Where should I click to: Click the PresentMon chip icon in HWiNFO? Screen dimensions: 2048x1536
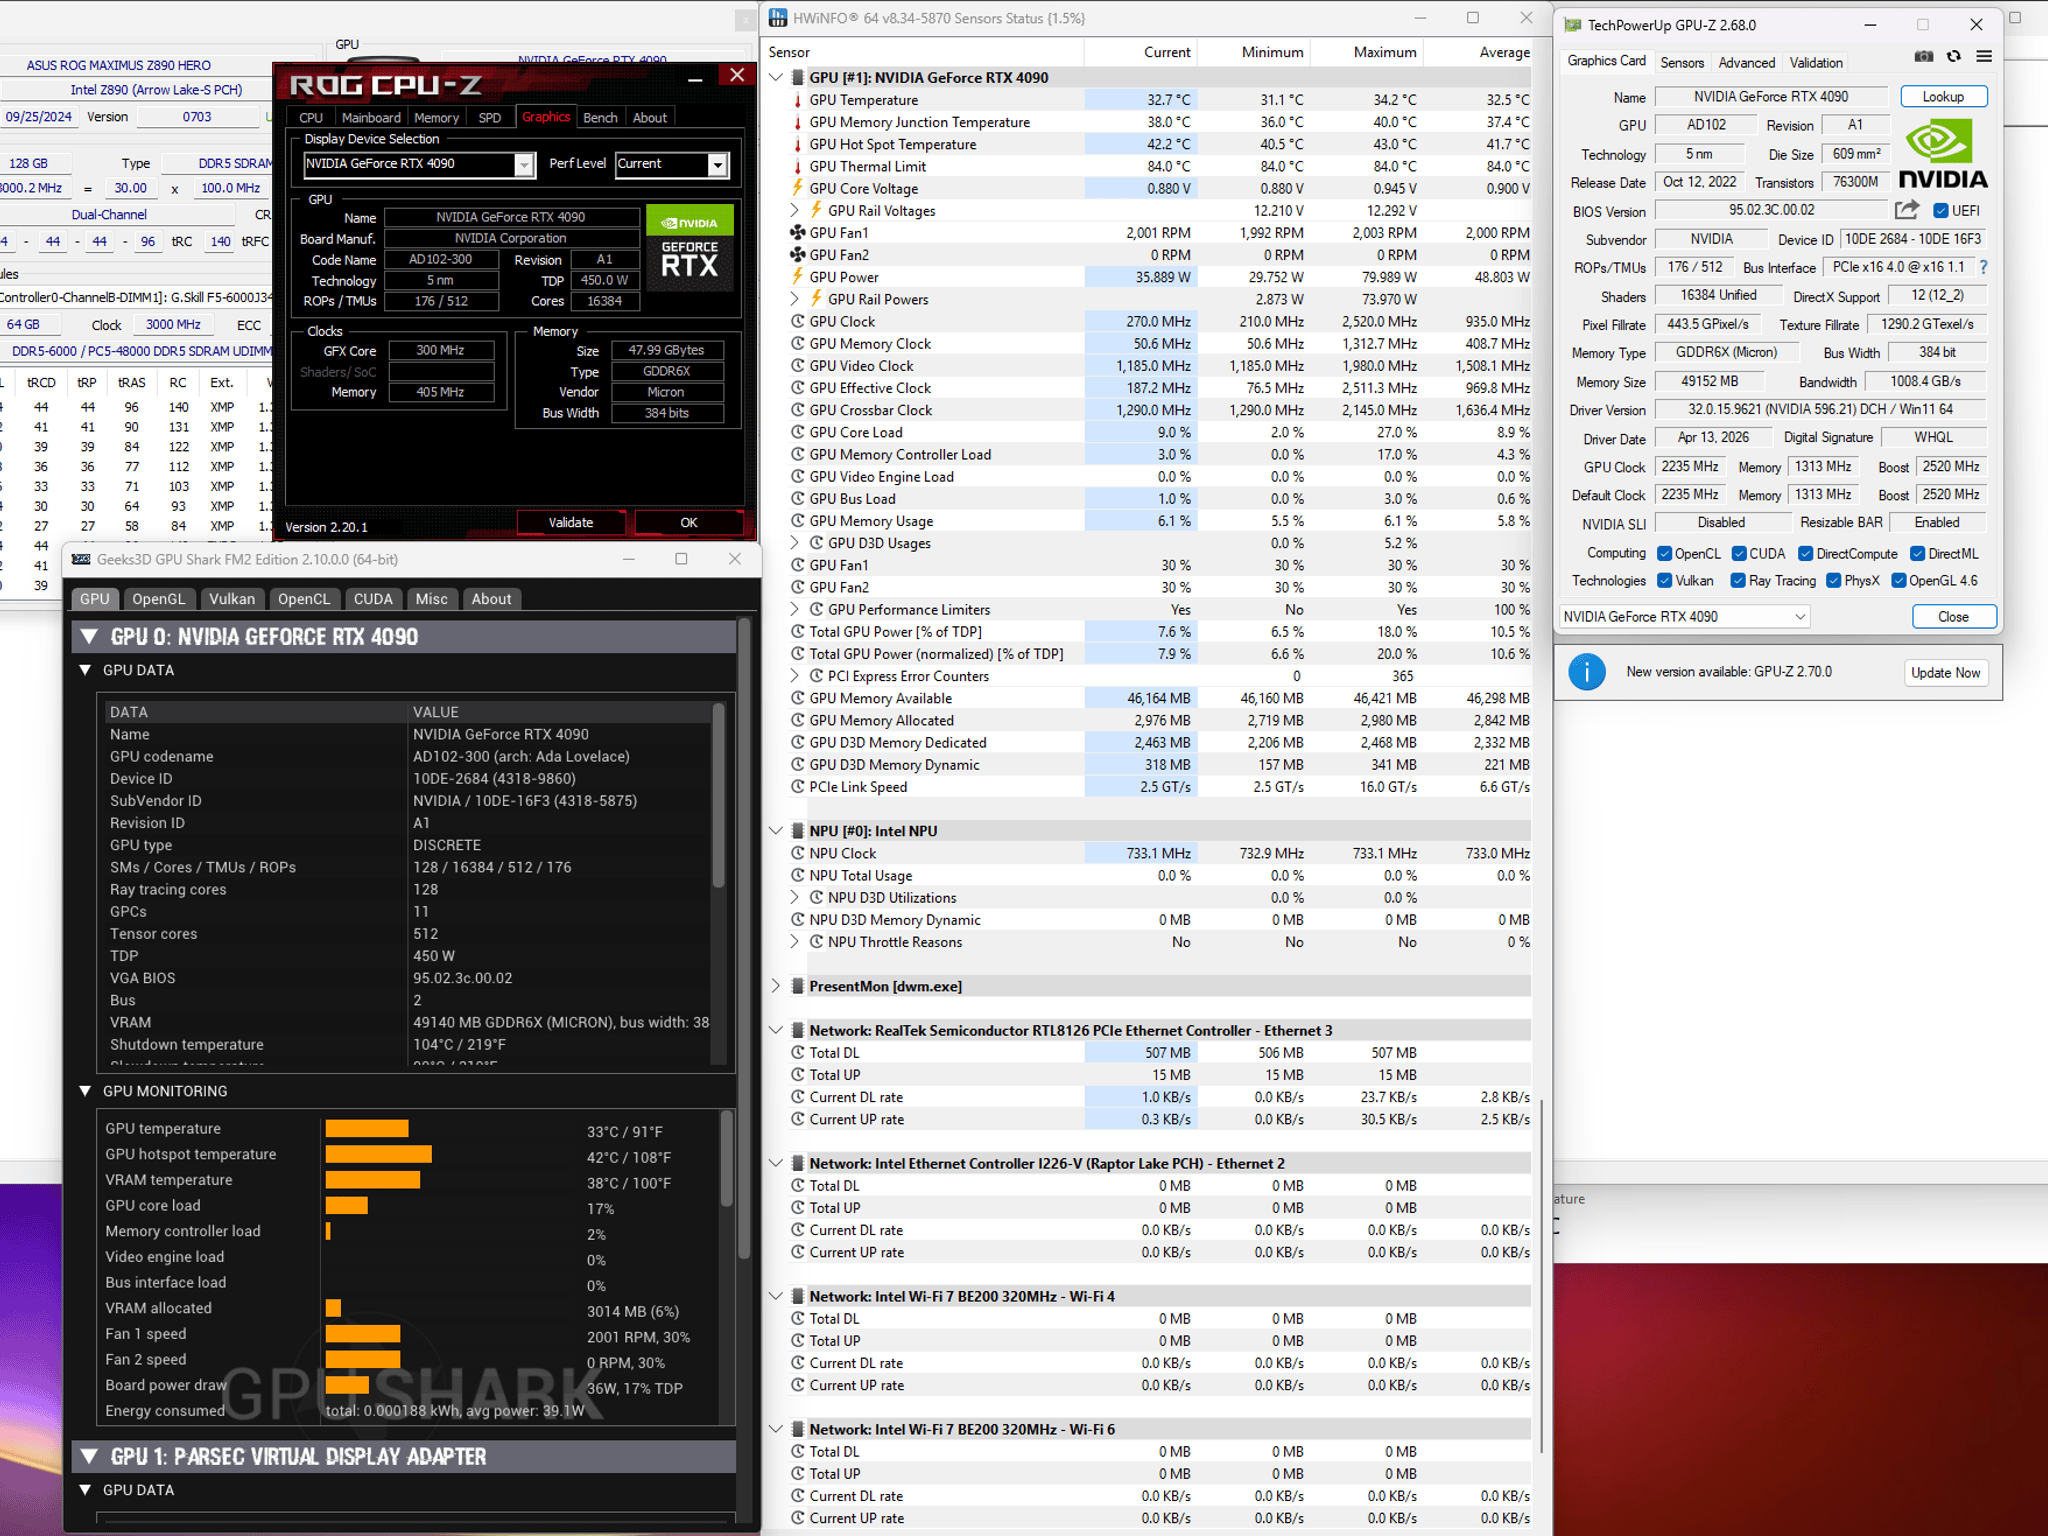coord(797,986)
